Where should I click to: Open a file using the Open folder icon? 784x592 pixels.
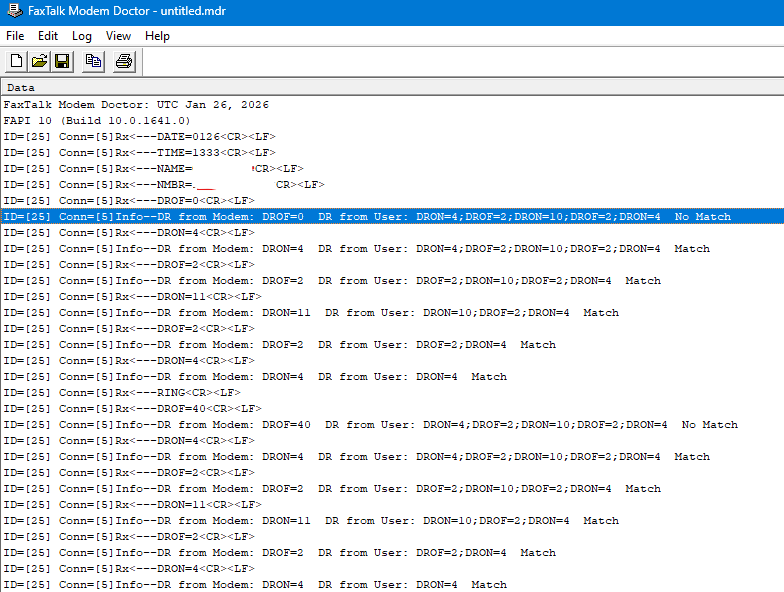[x=40, y=62]
